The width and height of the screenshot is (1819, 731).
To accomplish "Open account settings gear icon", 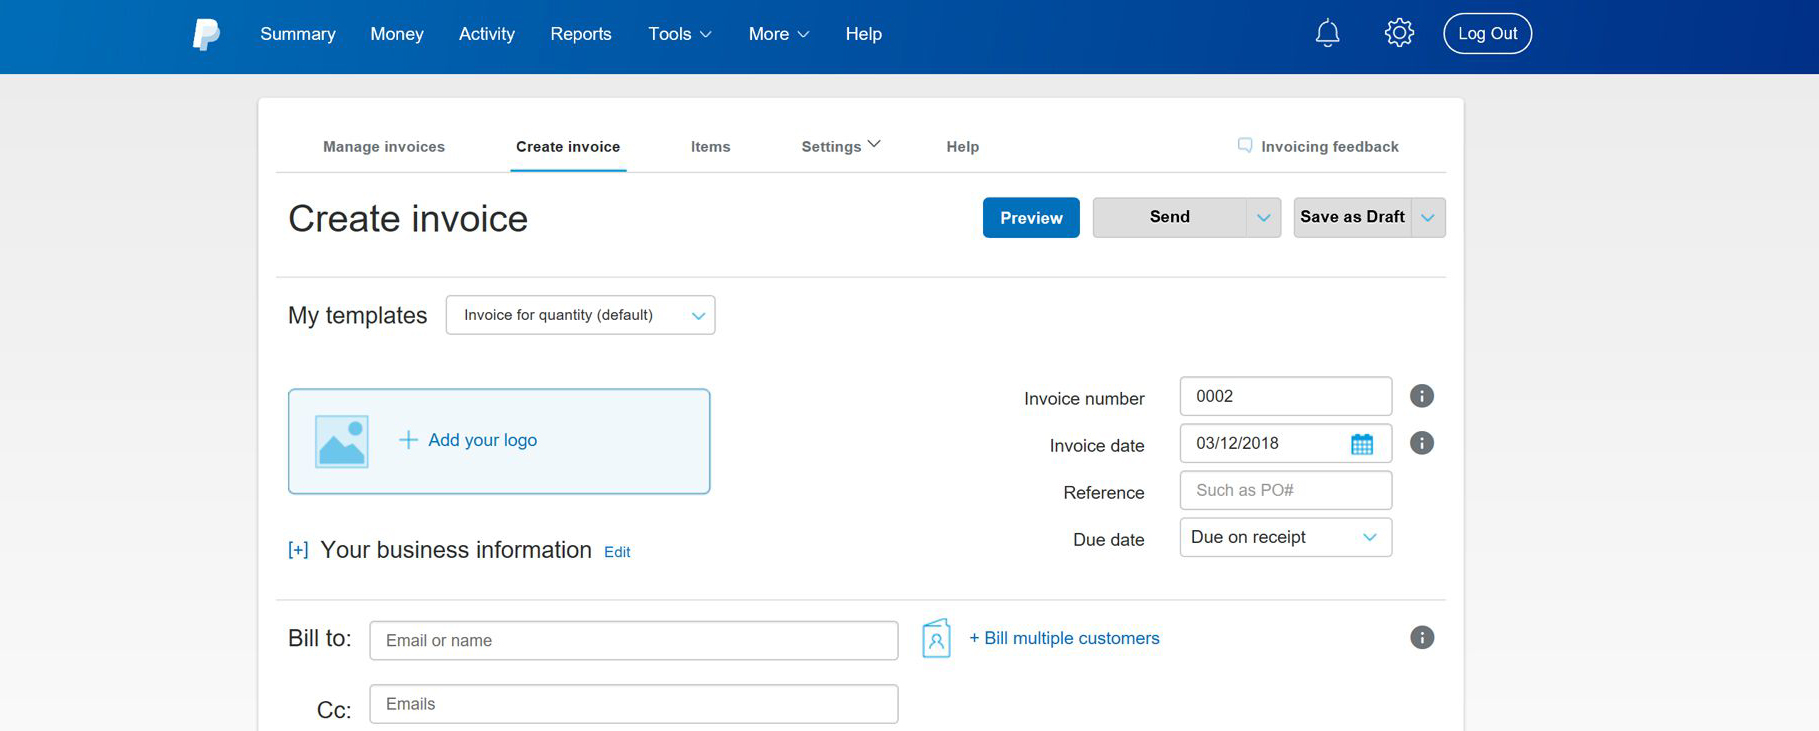I will tap(1398, 33).
